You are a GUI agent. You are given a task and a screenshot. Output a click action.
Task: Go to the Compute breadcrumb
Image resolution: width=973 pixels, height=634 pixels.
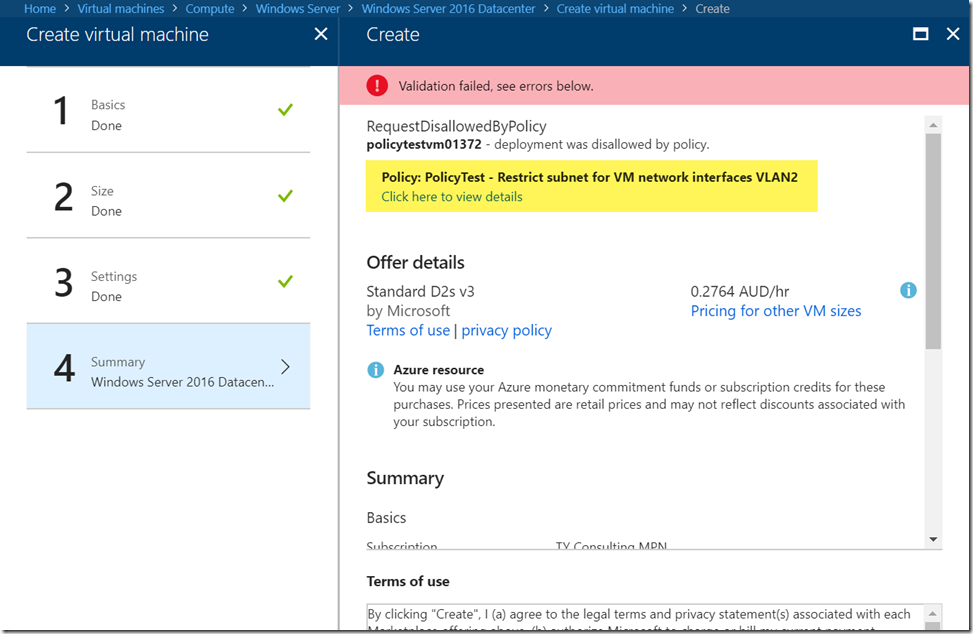click(210, 9)
